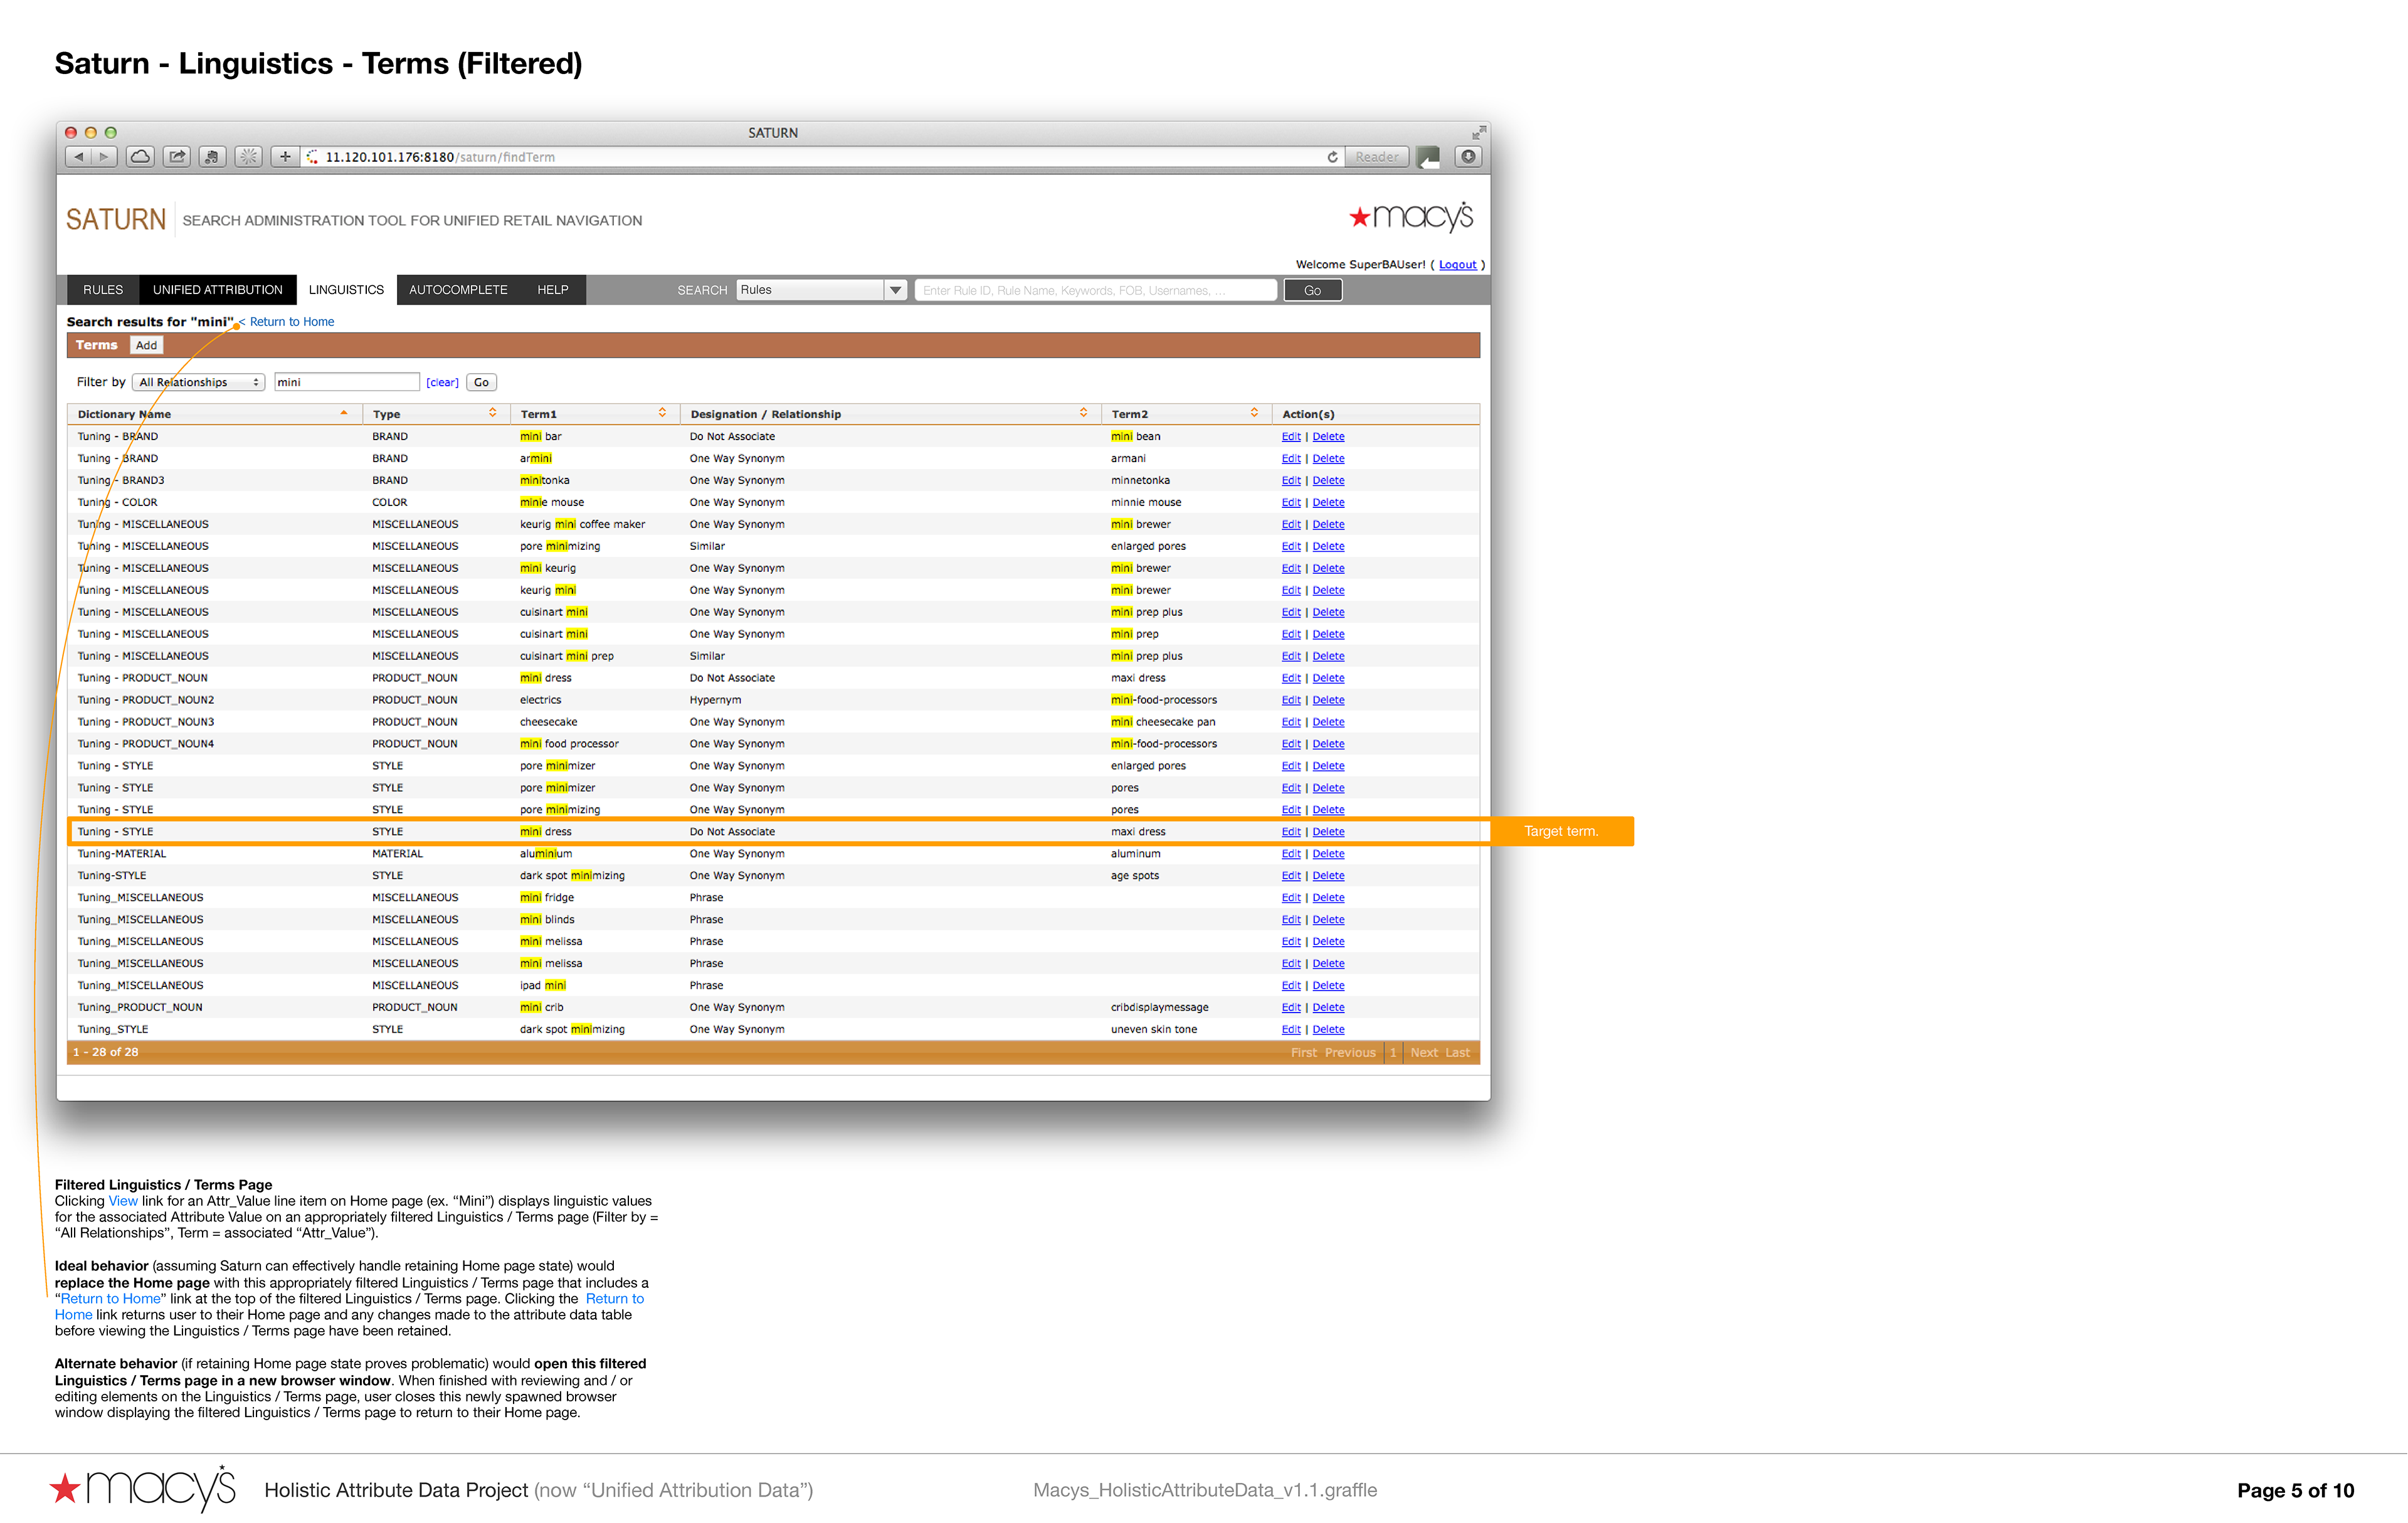Sort via the Designation / Relationship column arrows
The width and height of the screenshot is (2408, 1523).
tap(1083, 413)
